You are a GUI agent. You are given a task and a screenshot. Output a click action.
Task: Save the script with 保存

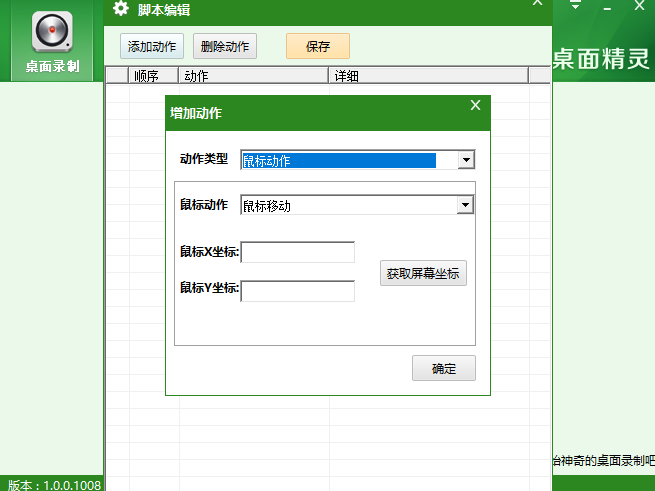coord(318,46)
